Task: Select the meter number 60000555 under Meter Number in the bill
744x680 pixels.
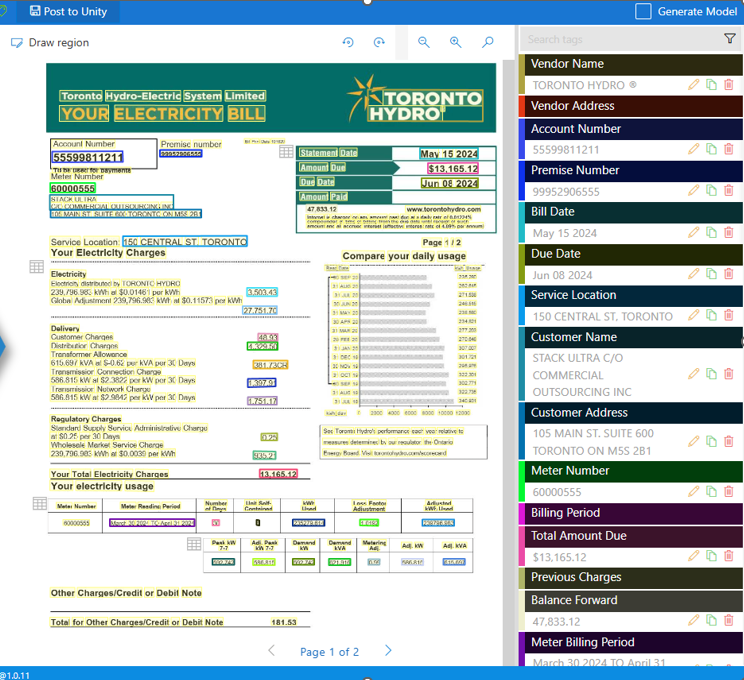Action: [x=73, y=188]
